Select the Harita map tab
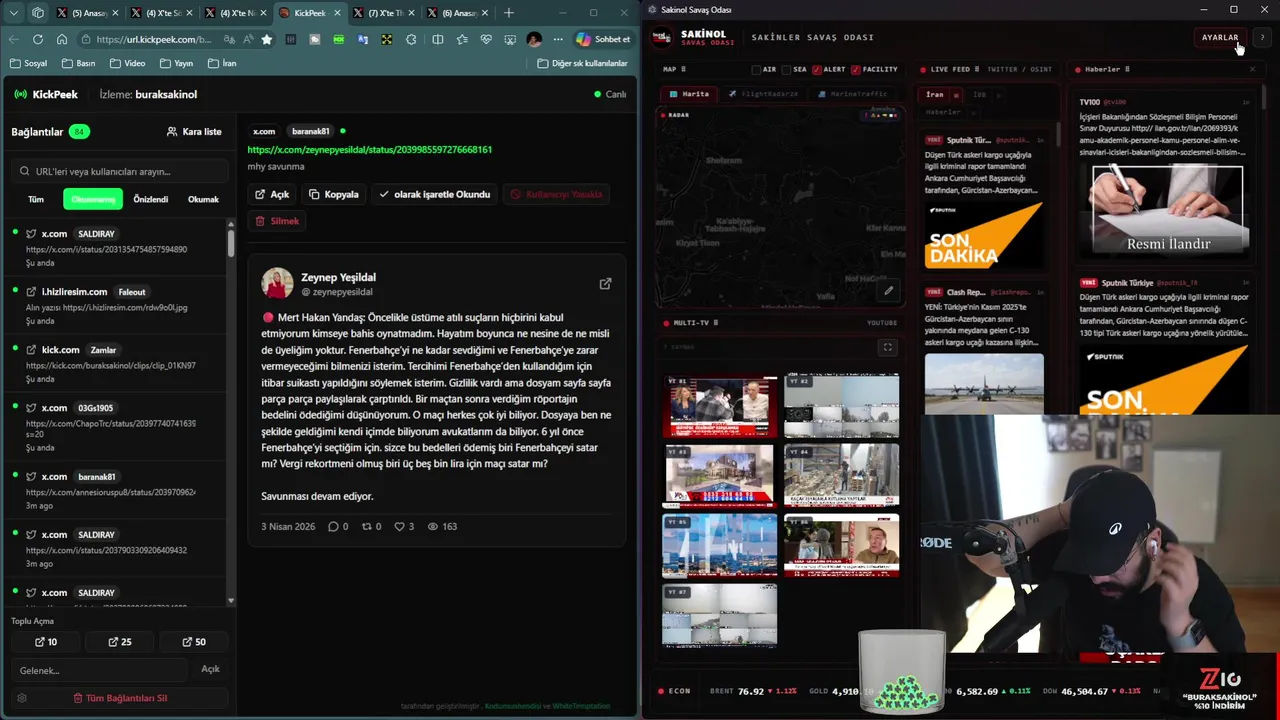The height and width of the screenshot is (720, 1280). point(689,94)
